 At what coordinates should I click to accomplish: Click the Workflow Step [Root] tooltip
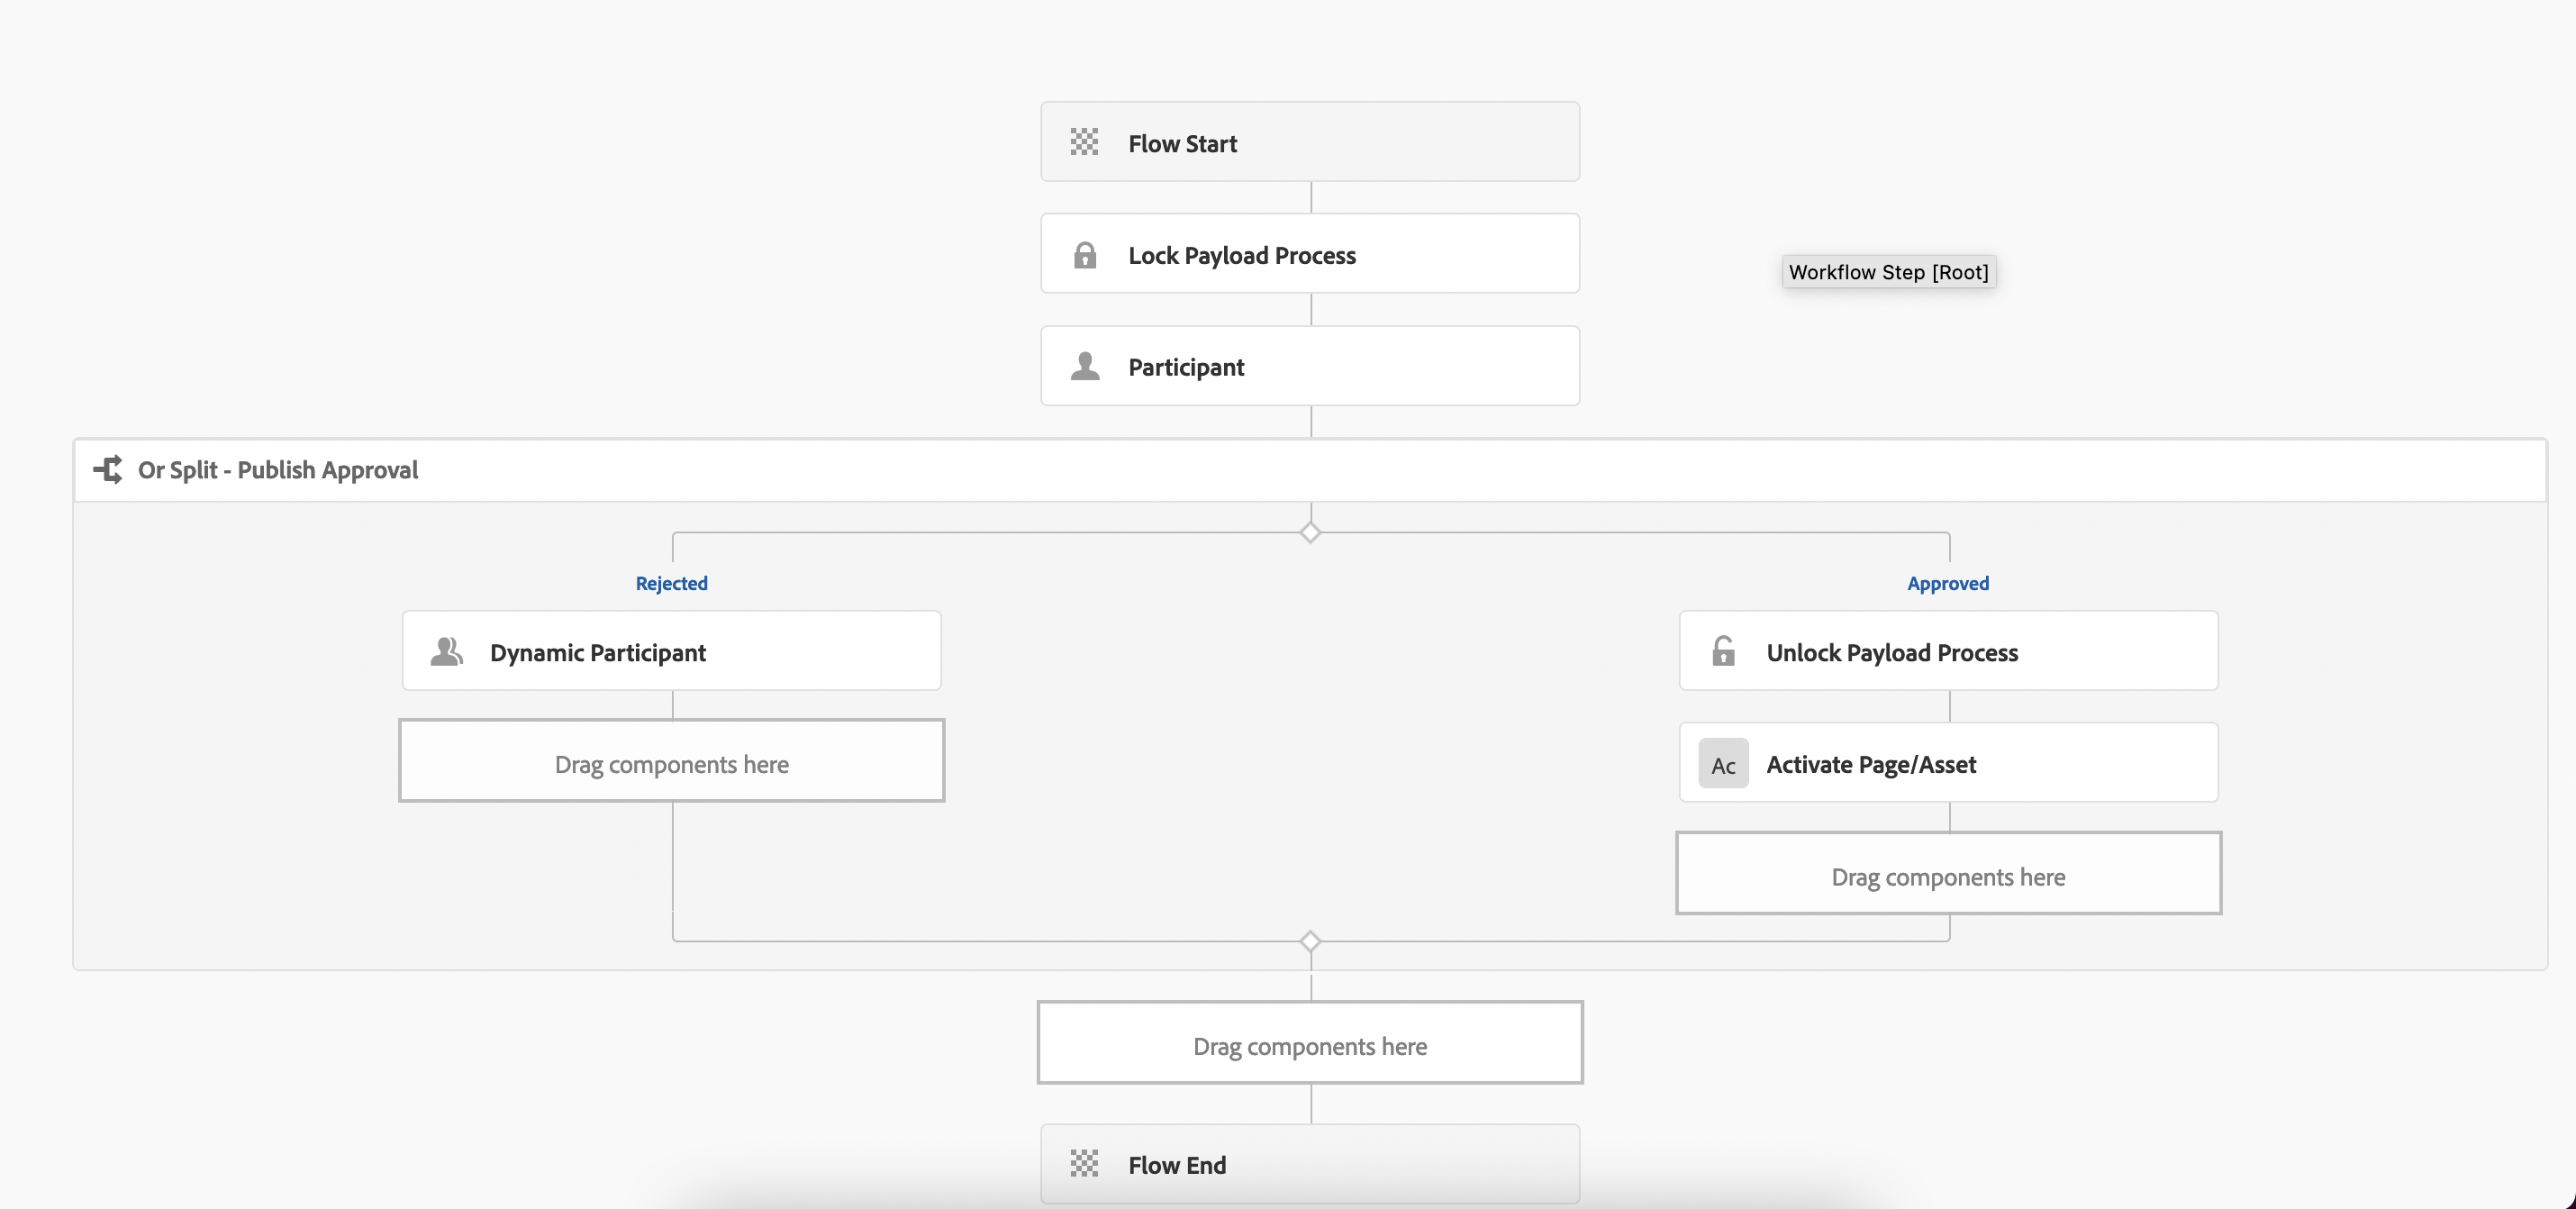(1888, 272)
